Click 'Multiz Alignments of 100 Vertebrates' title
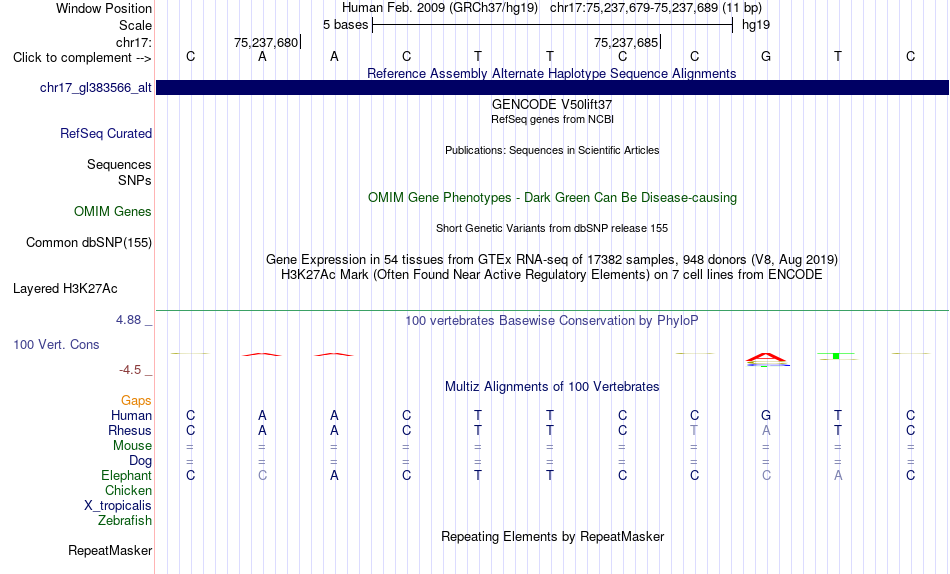Screen dimensions: 950x574 tap(552, 387)
